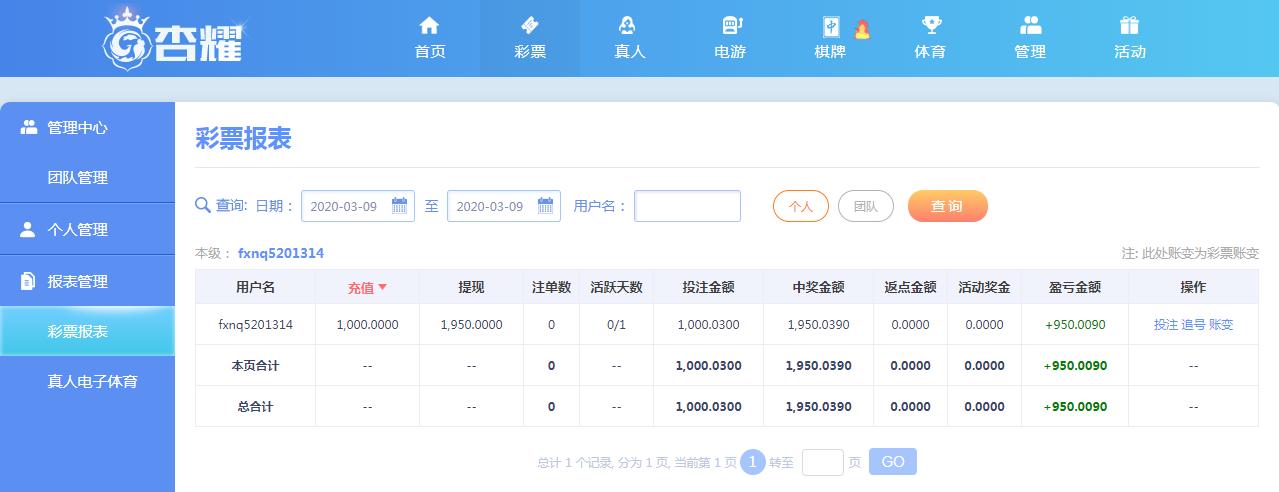
Task: Click the 盈亏金额 column header
Action: tap(1075, 287)
